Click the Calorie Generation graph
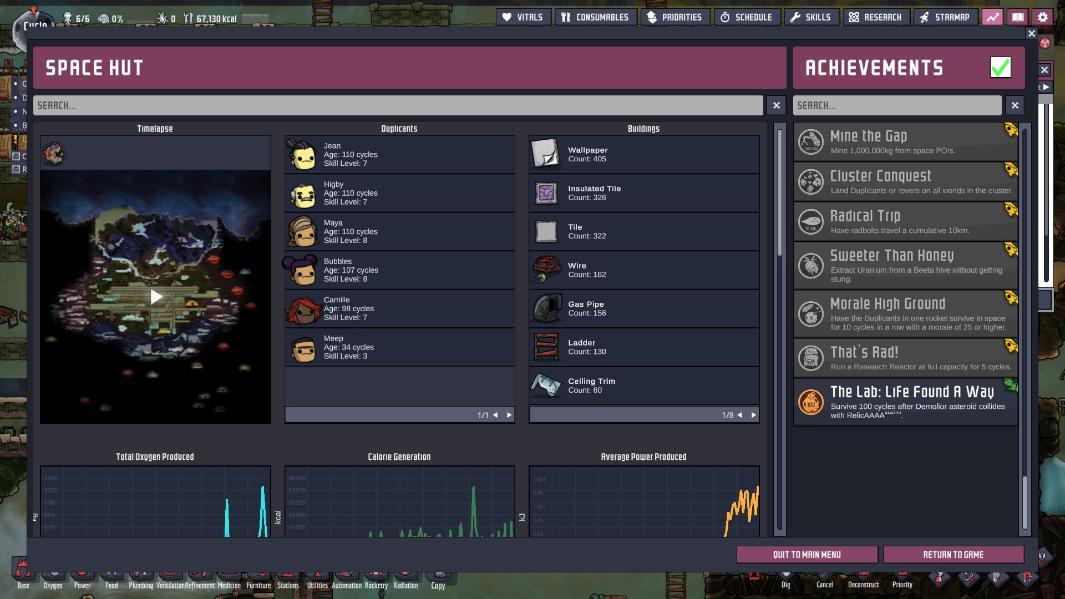This screenshot has height=599, width=1065. pyautogui.click(x=399, y=501)
